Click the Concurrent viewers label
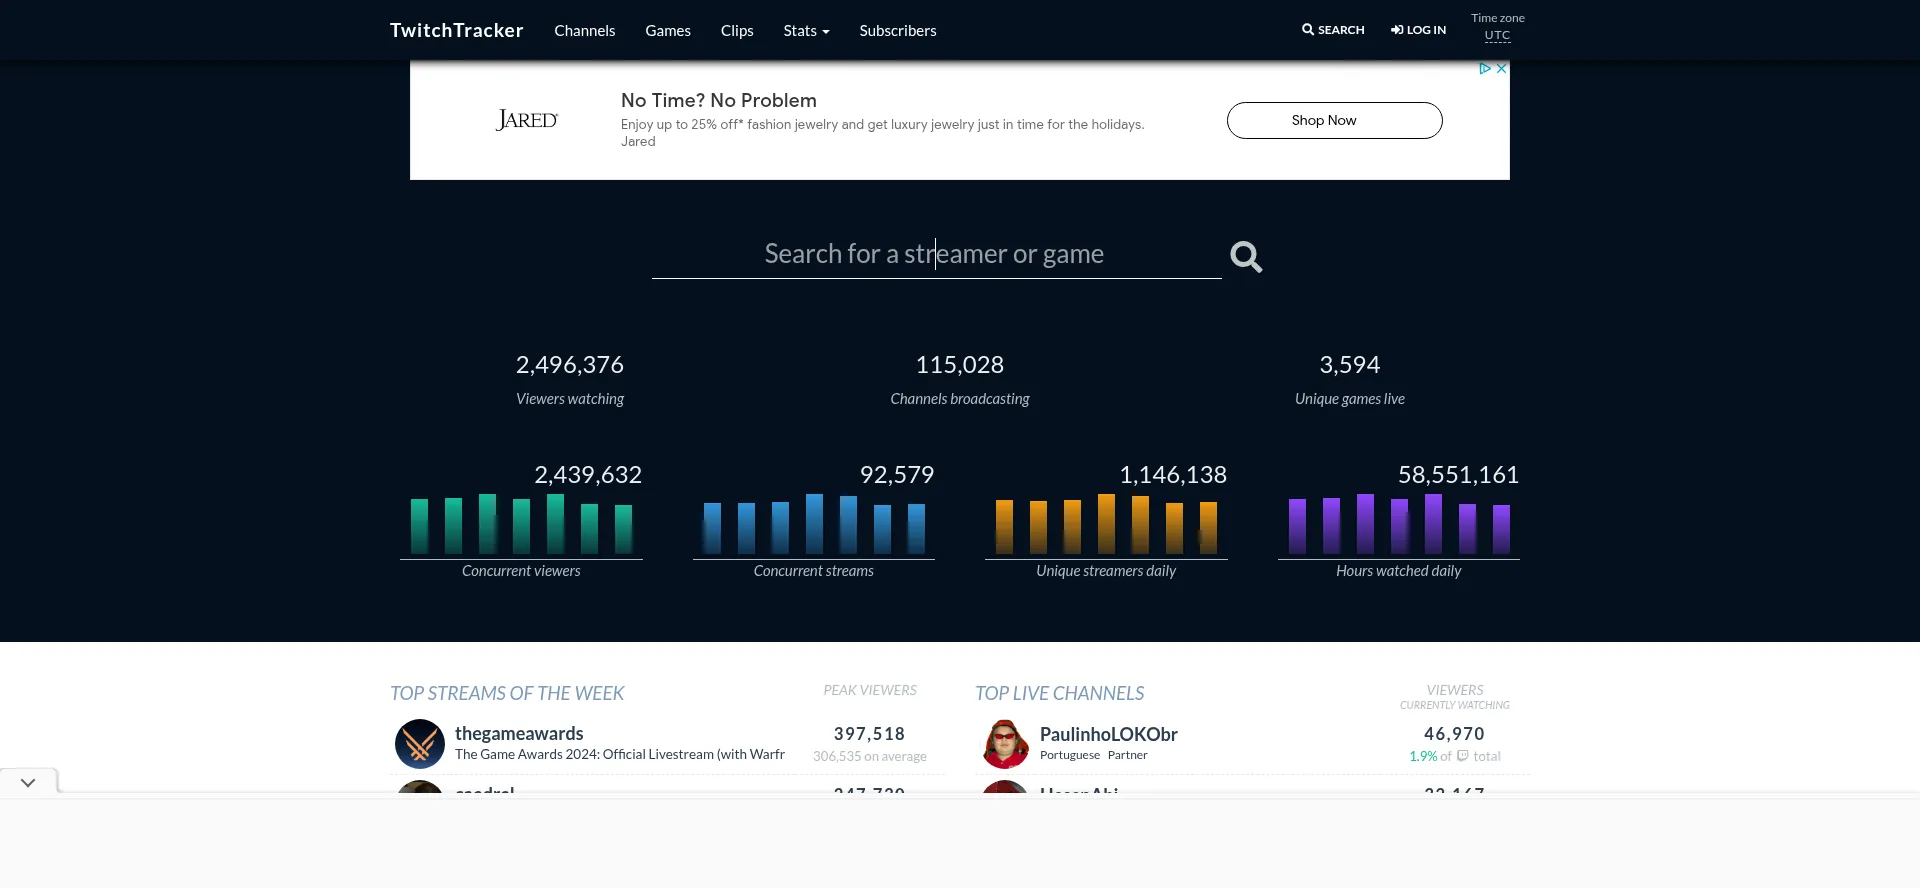This screenshot has height=888, width=1920. [x=521, y=571]
